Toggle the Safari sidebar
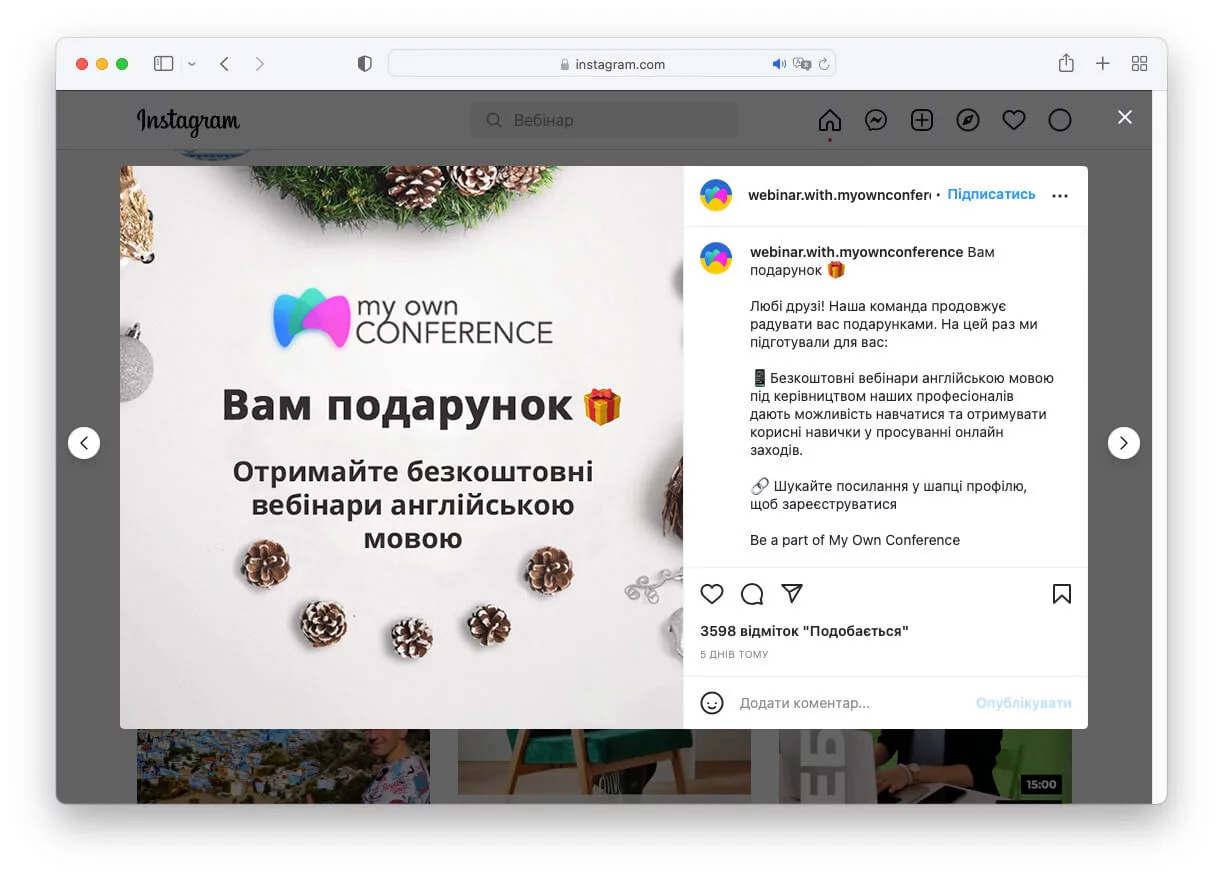Screen dimensions: 1223x878 pos(162,62)
